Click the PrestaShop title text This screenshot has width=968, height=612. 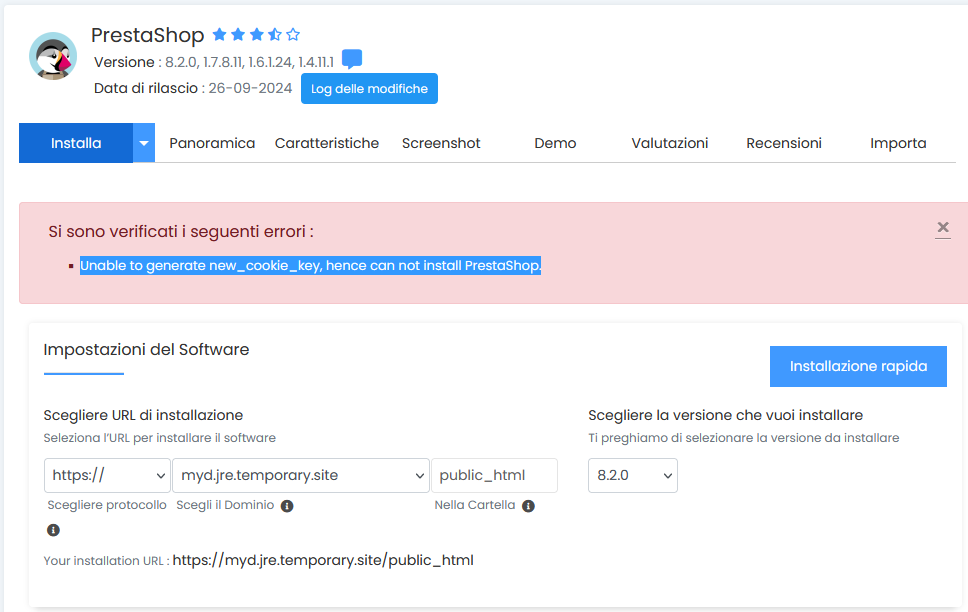pyautogui.click(x=148, y=35)
